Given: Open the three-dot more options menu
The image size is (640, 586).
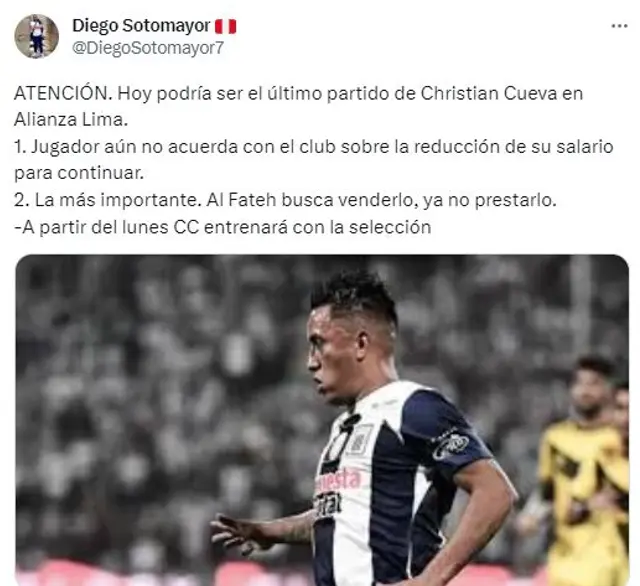Looking at the screenshot, I should (x=619, y=26).
